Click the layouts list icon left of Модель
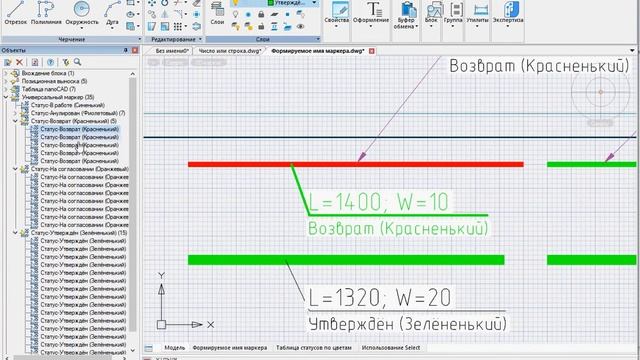The width and height of the screenshot is (640, 360). [x=149, y=348]
